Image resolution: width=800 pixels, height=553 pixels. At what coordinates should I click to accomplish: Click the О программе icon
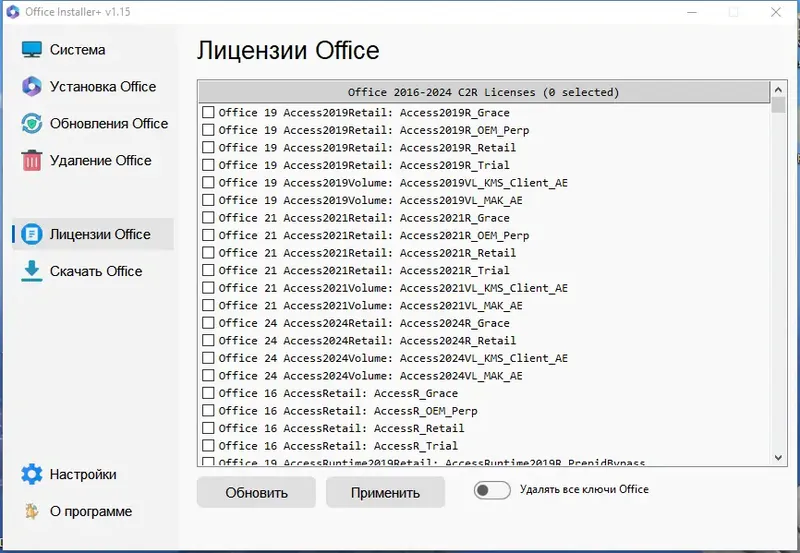pos(32,512)
